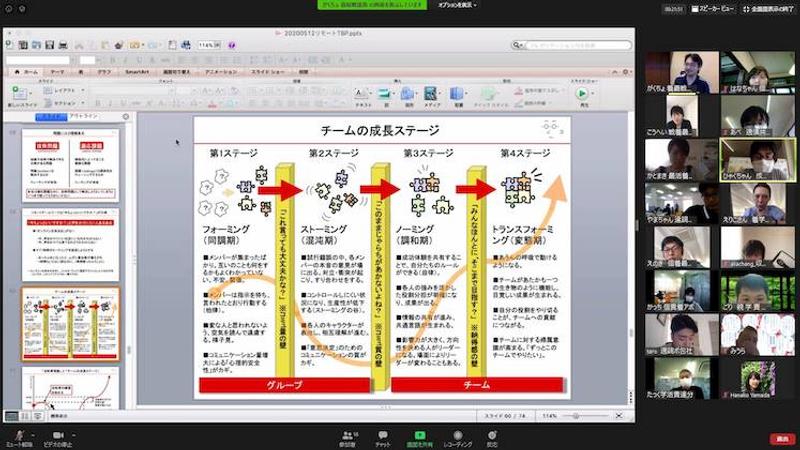Select the 画面切り替え ribbon tab
This screenshot has height=450, width=800.
click(x=177, y=72)
